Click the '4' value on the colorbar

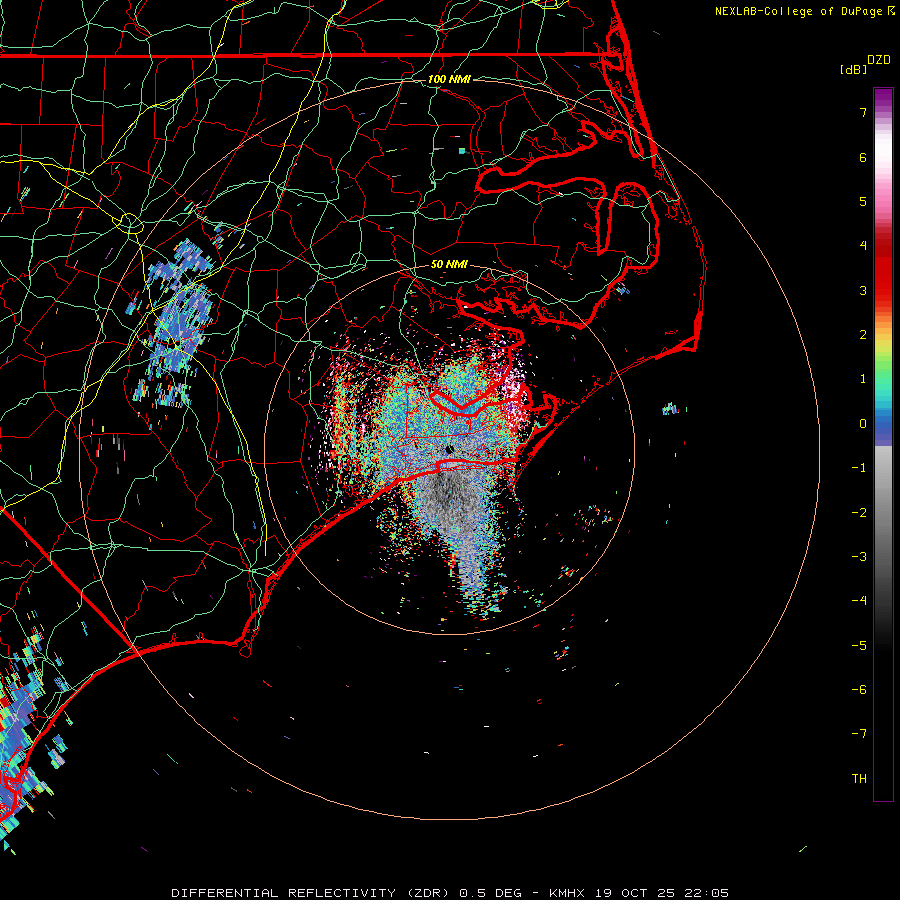pyautogui.click(x=863, y=246)
